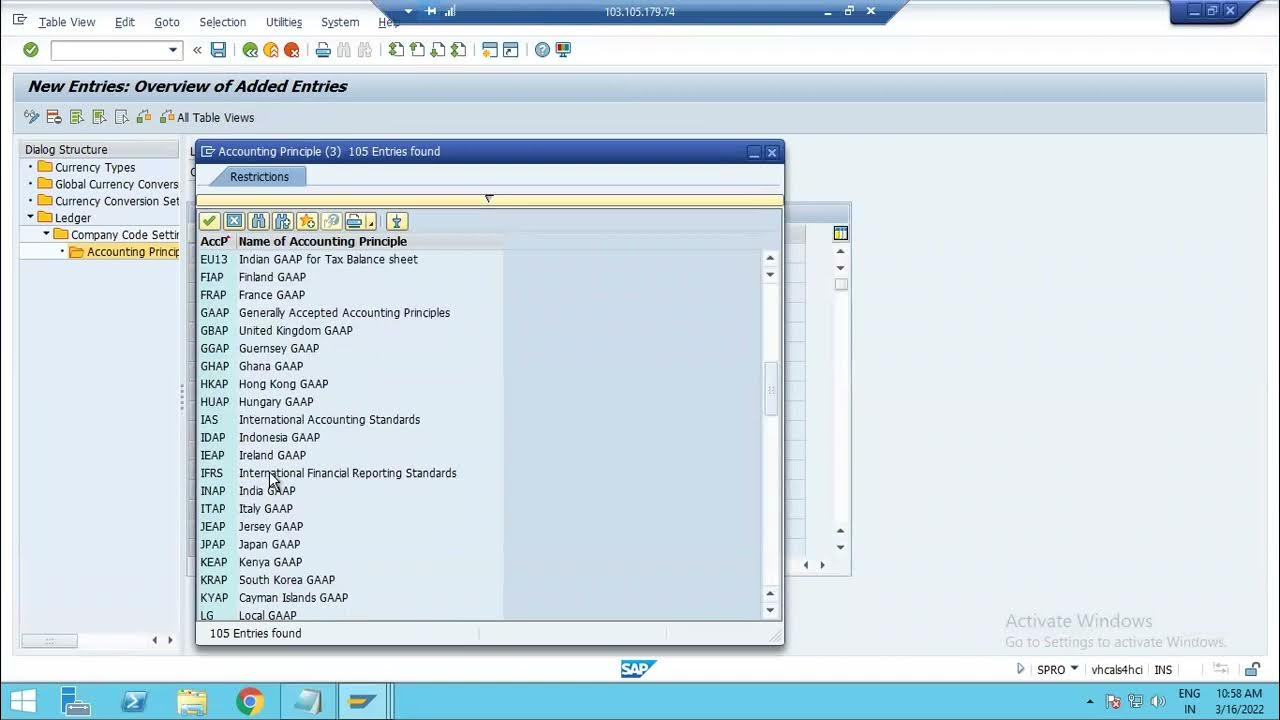Image resolution: width=1280 pixels, height=720 pixels.
Task: Expand the restrictions triangle on yellow bar
Action: (488, 199)
